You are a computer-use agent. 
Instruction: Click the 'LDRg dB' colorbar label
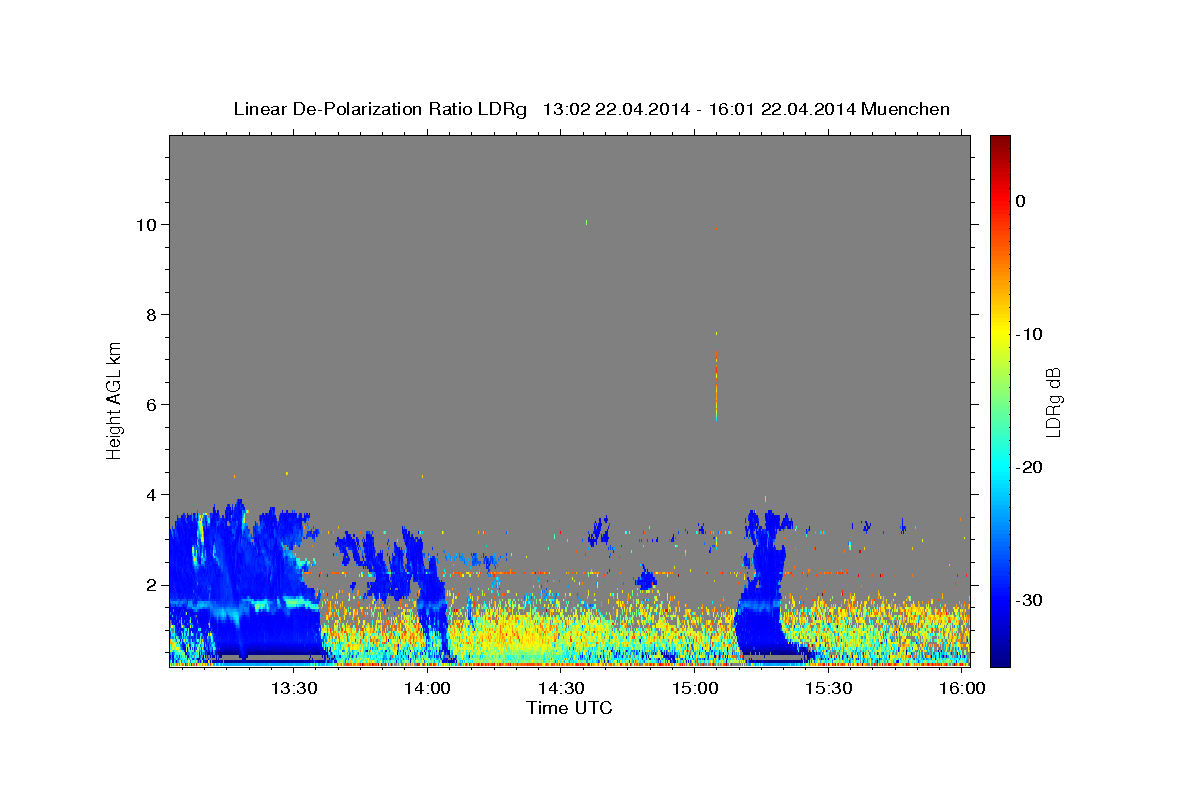coord(1052,401)
